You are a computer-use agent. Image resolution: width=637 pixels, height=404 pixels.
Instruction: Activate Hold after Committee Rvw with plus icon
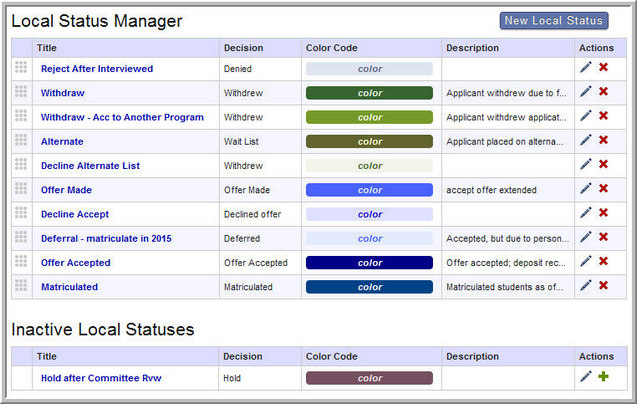coord(603,377)
